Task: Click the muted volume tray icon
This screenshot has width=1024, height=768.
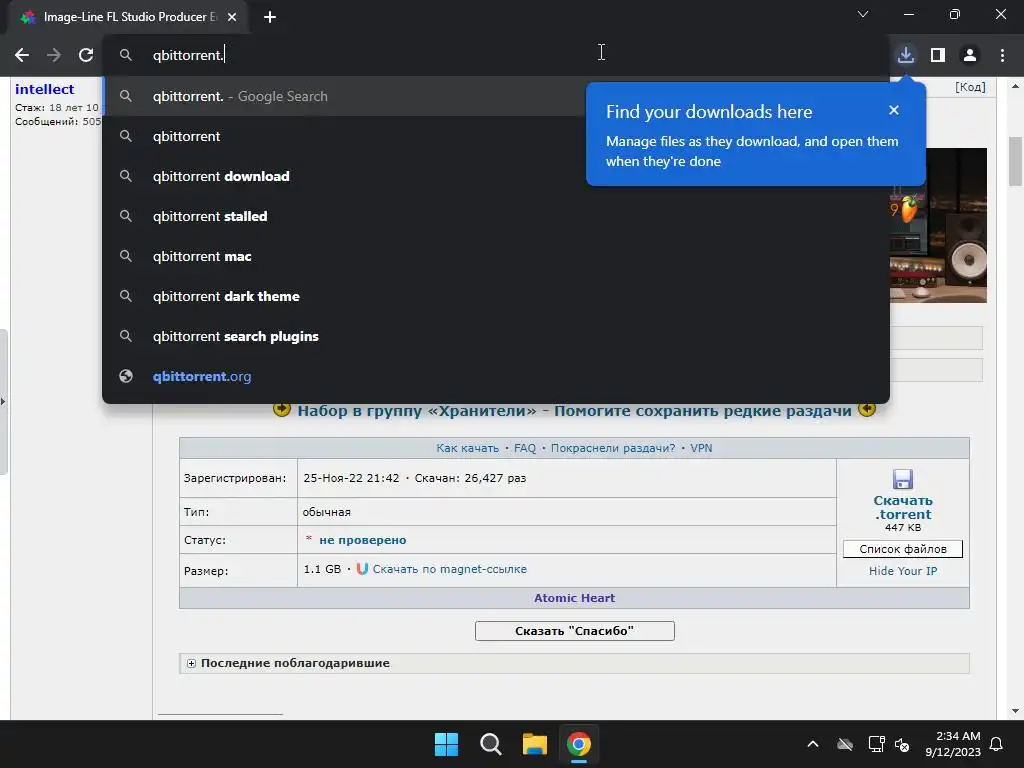Action: 902,744
